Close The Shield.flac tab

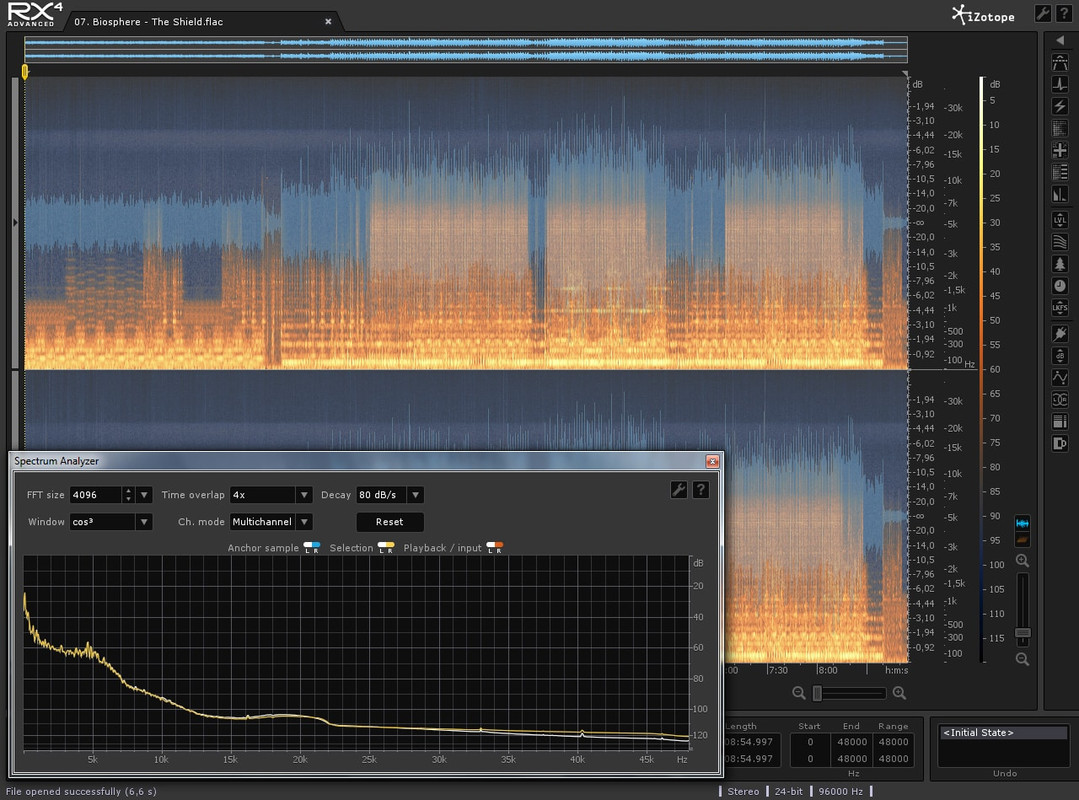(x=328, y=21)
